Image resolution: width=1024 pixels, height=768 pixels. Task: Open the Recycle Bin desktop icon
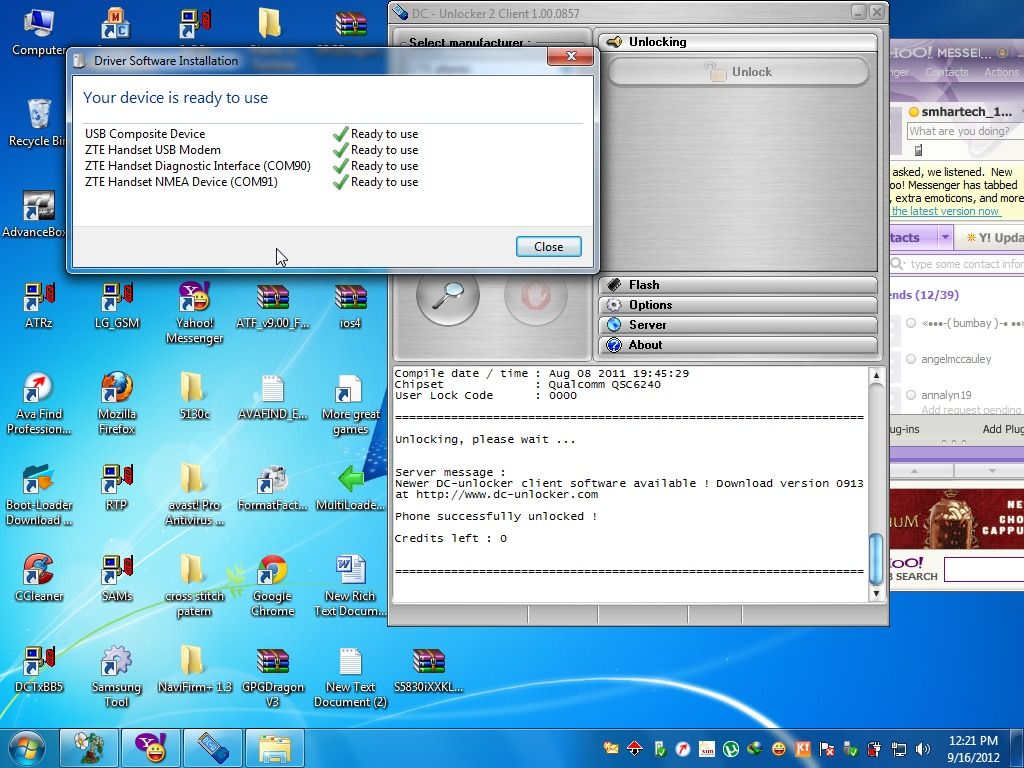[38, 123]
